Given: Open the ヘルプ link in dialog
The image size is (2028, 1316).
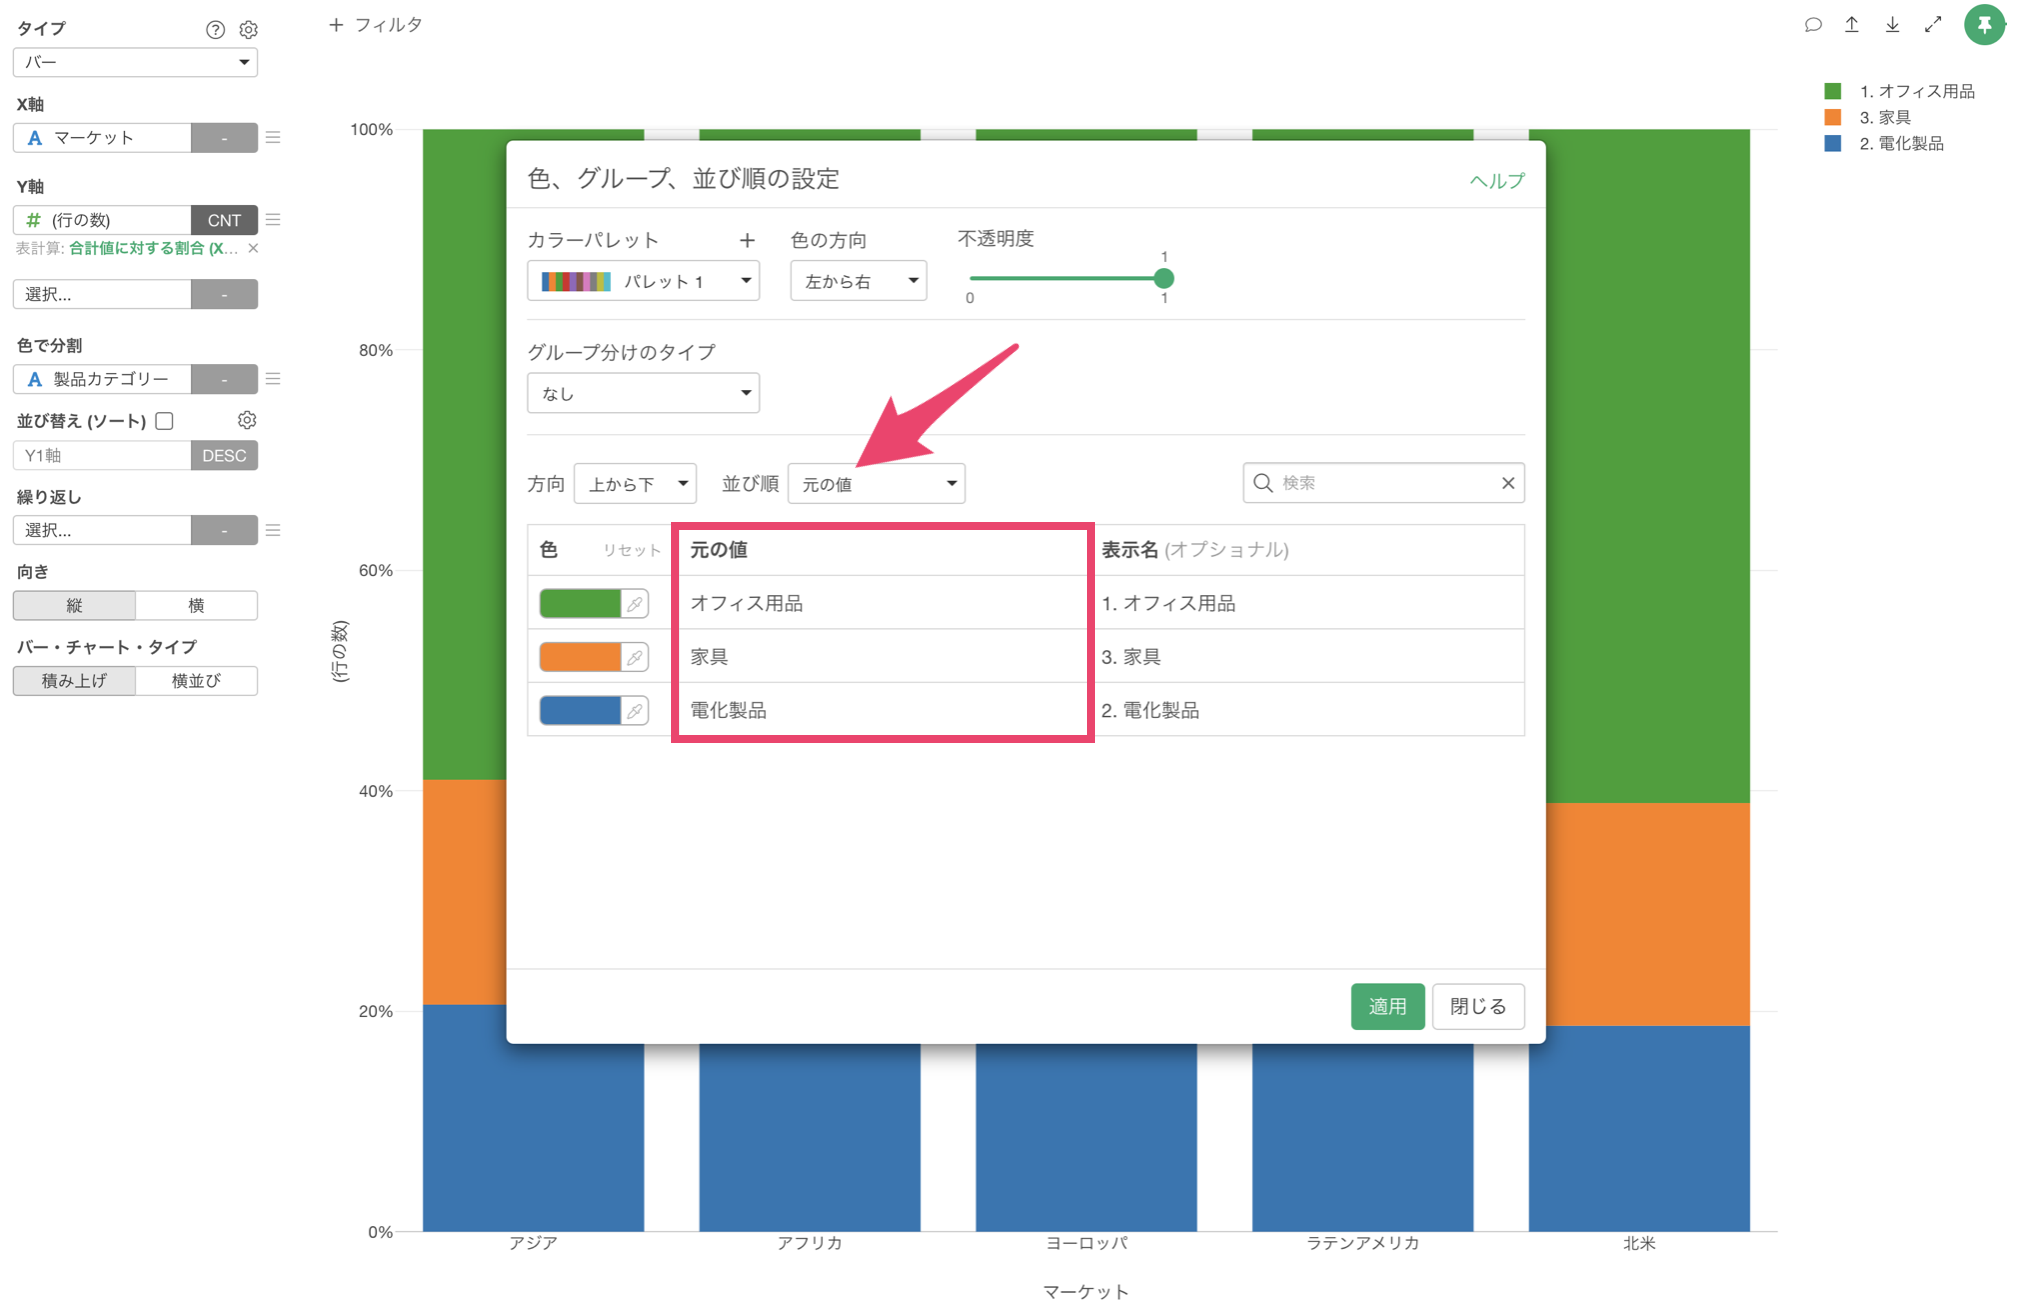Looking at the screenshot, I should click(x=1496, y=180).
